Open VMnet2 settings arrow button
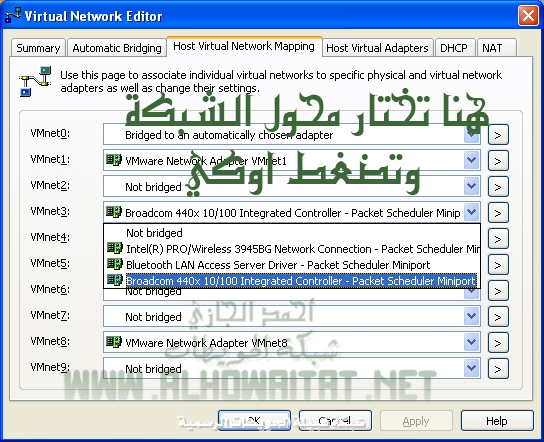The width and height of the screenshot is (544, 442). [x=498, y=187]
